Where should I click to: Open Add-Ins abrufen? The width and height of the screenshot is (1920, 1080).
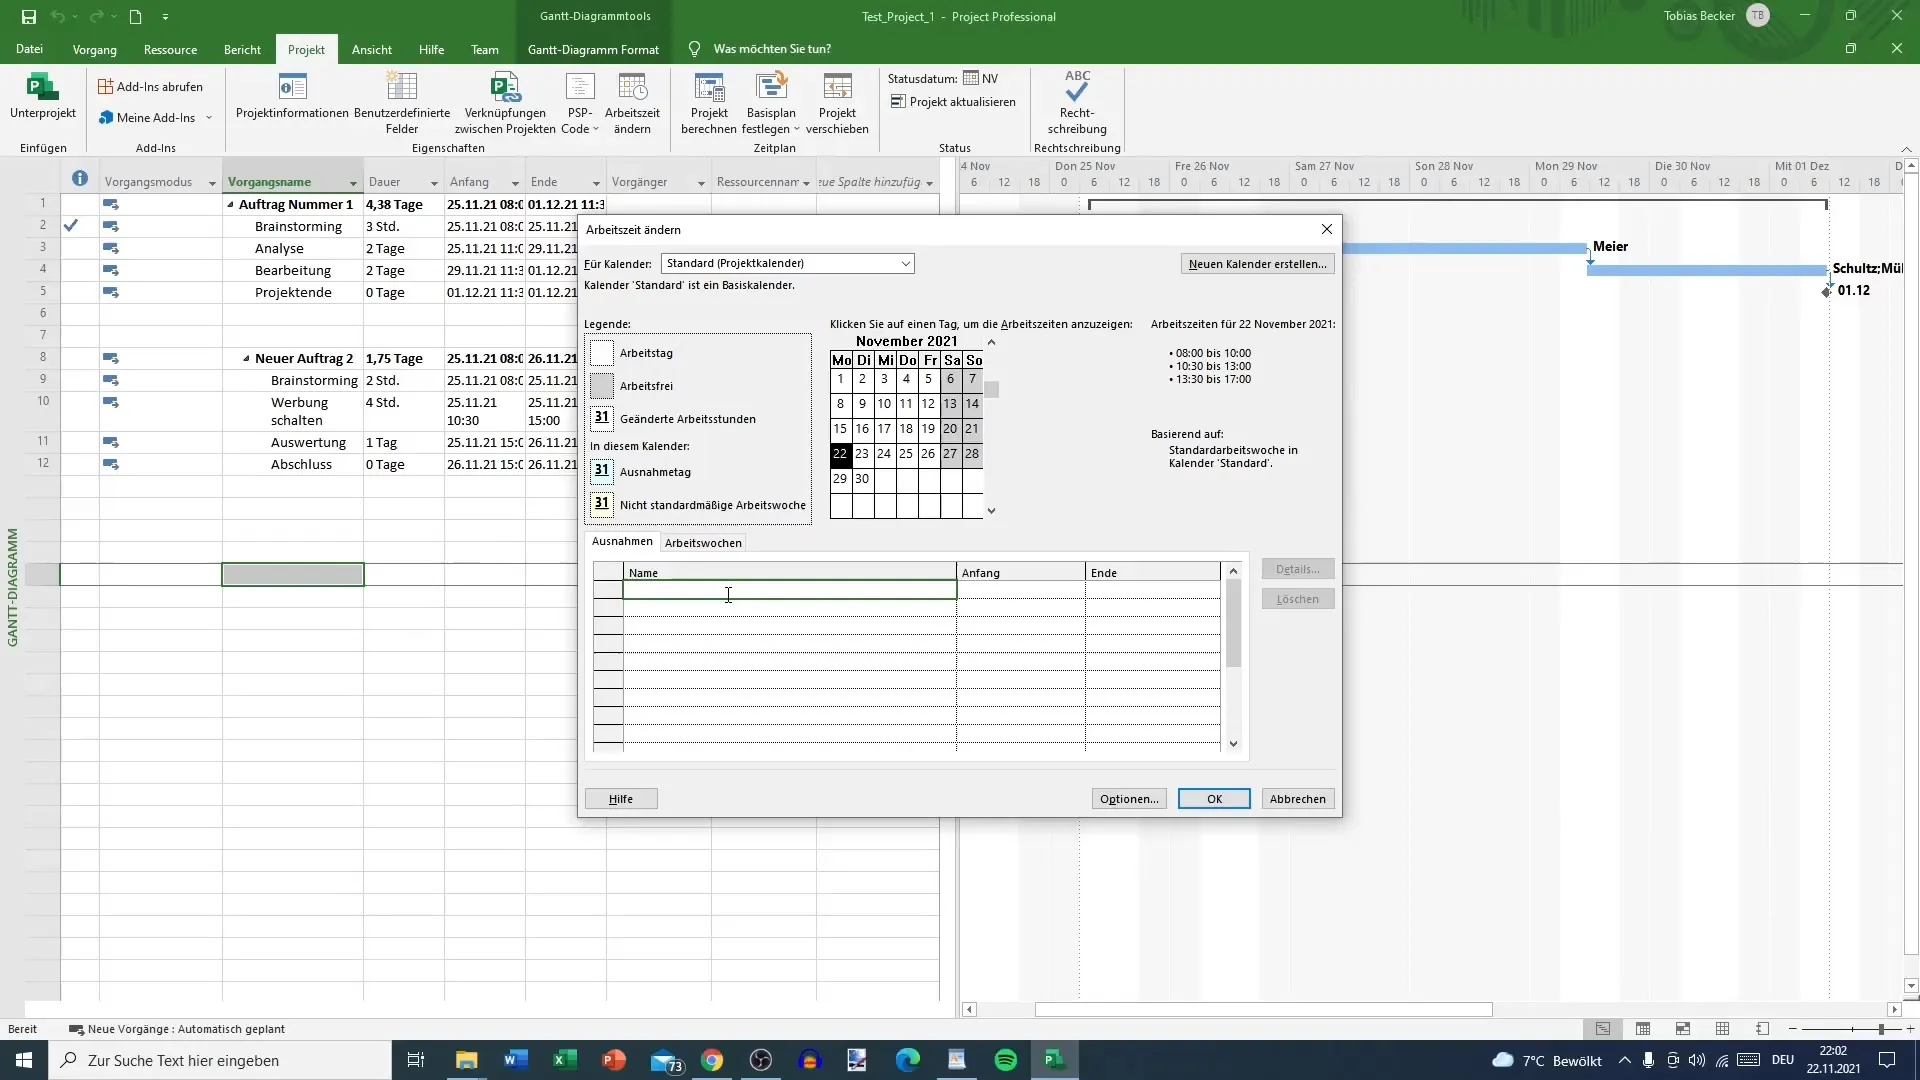coord(150,87)
